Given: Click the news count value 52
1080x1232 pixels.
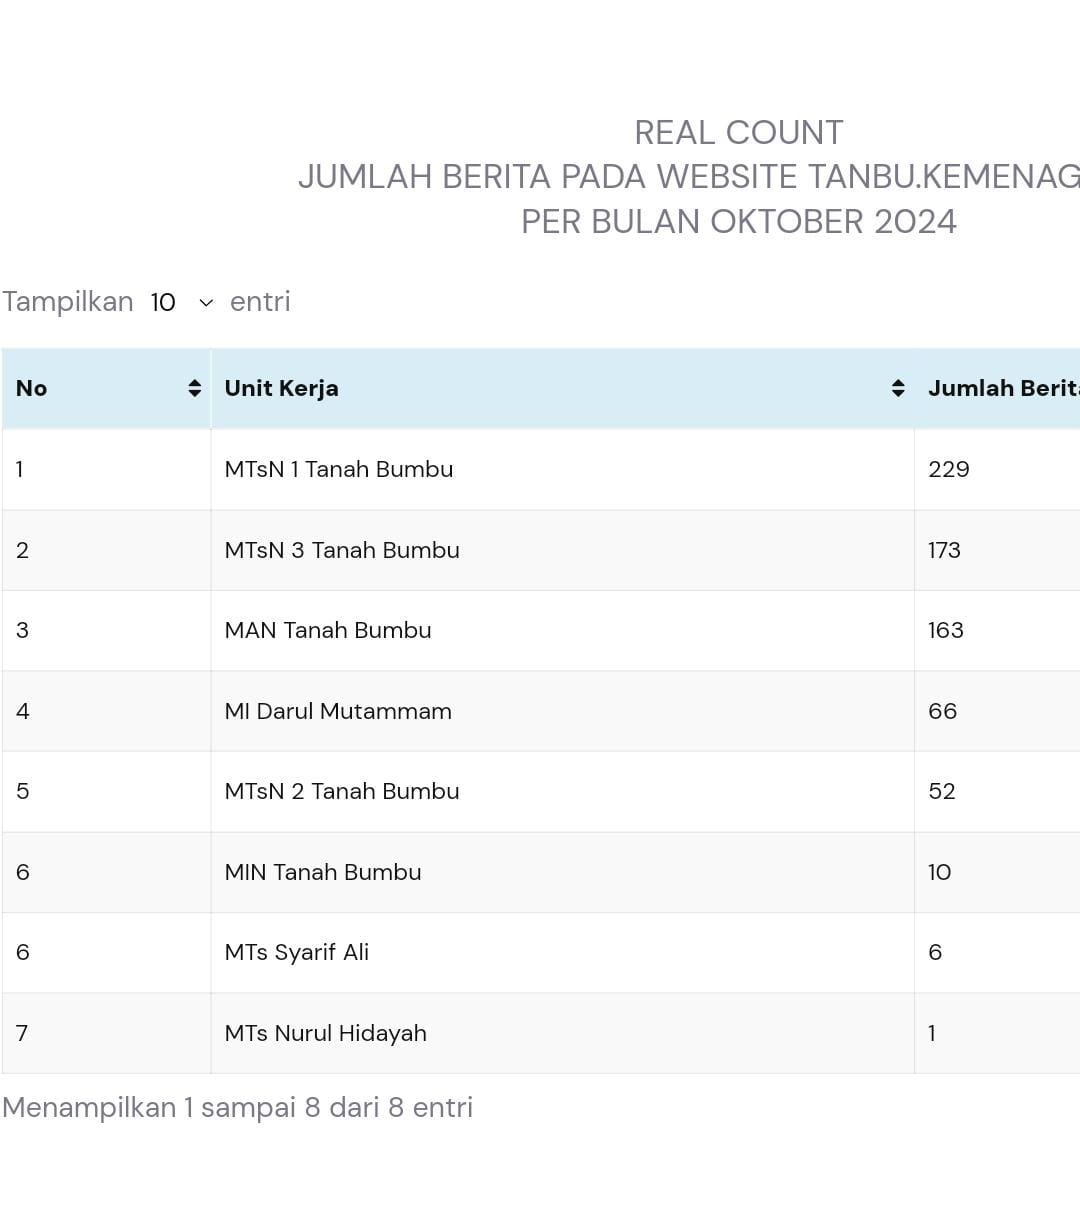Looking at the screenshot, I should (x=941, y=792).
